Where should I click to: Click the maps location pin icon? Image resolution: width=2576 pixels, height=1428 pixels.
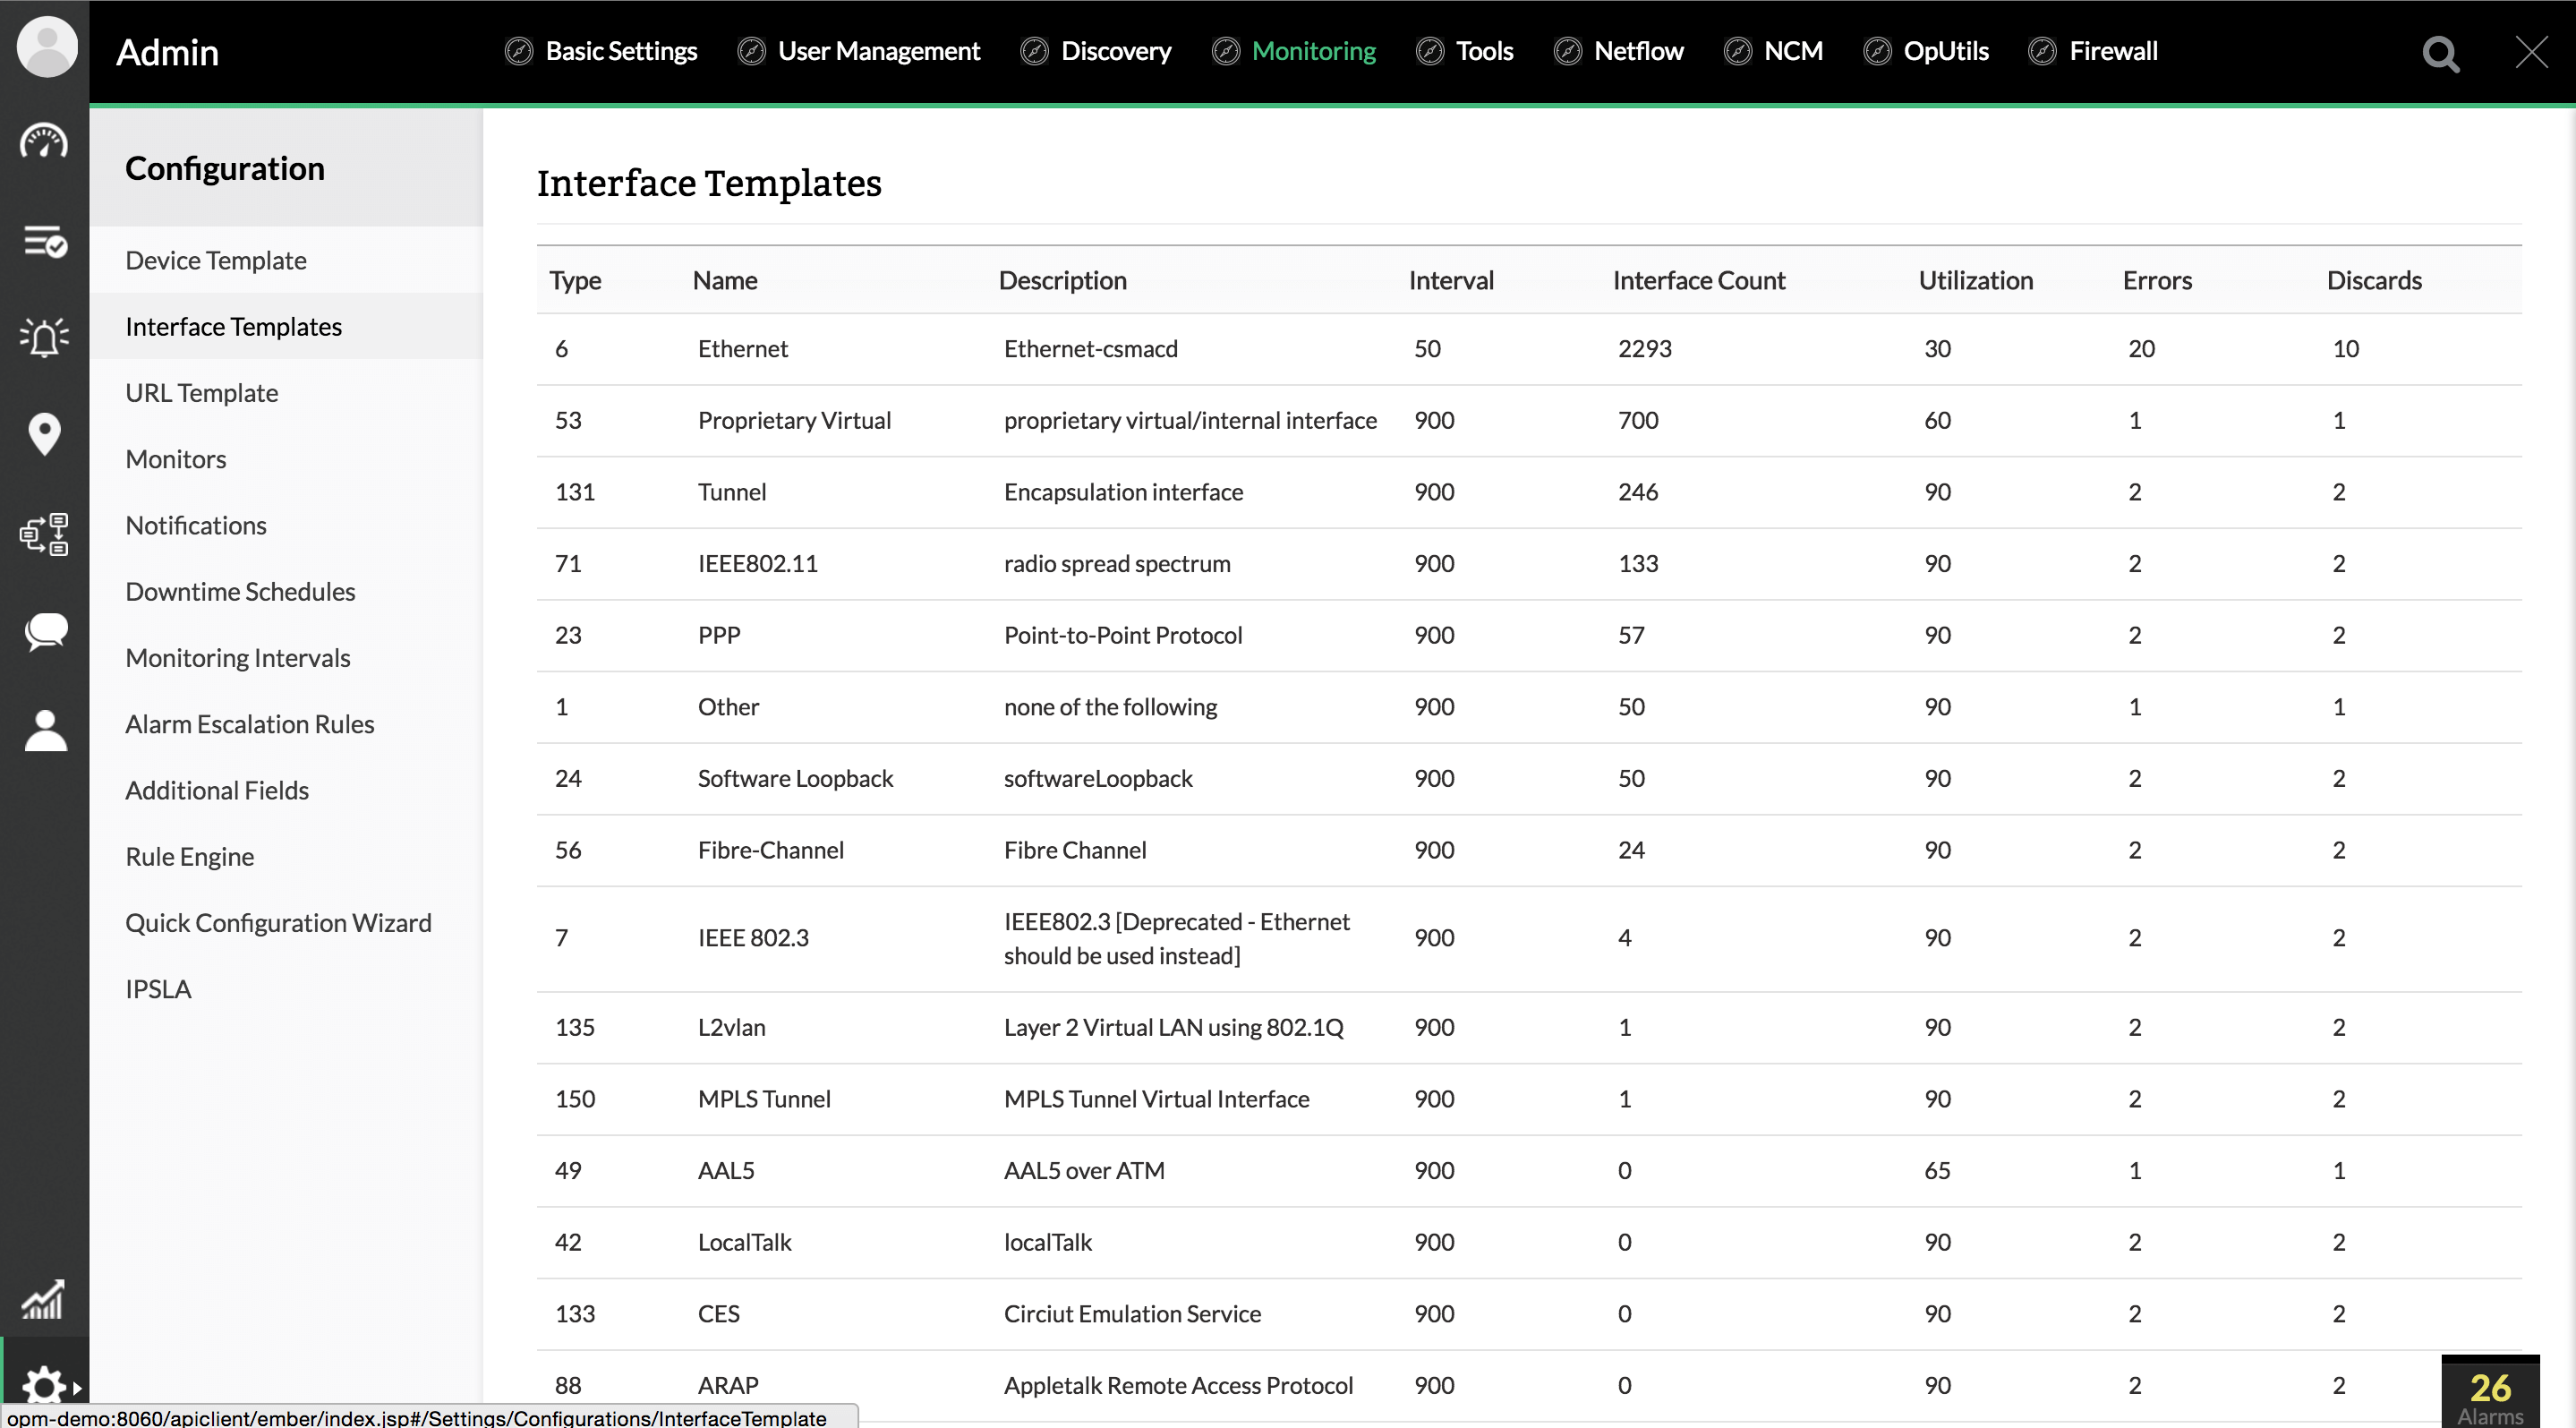tap(44, 435)
